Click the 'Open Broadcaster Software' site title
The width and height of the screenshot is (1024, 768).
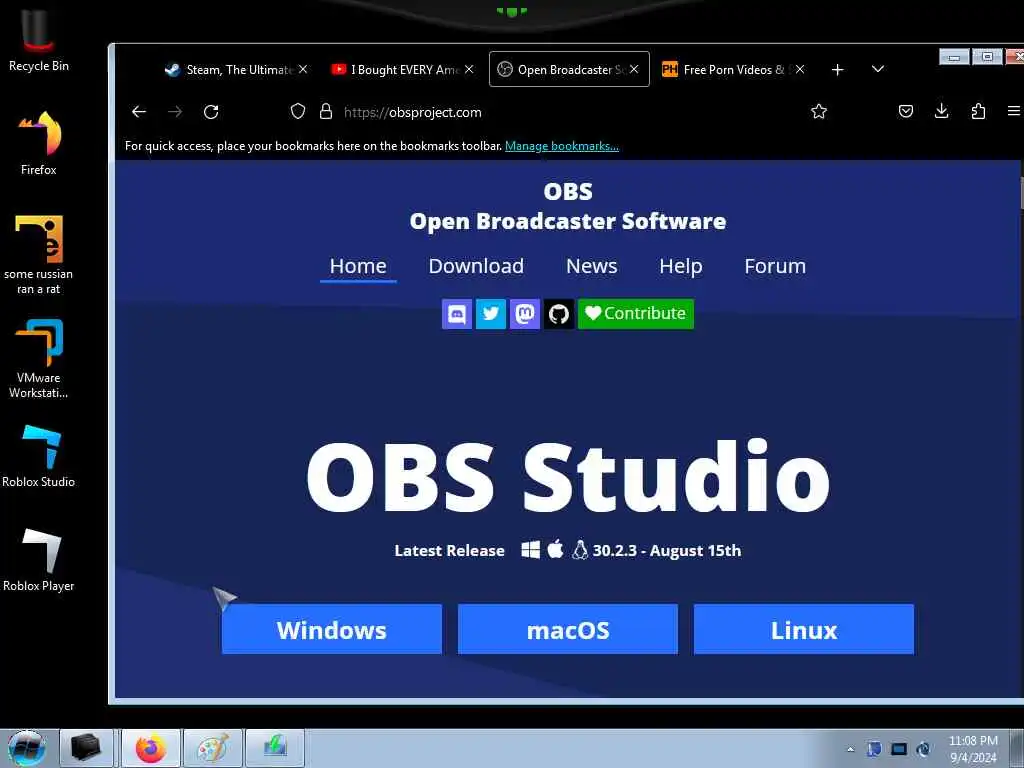point(568,221)
